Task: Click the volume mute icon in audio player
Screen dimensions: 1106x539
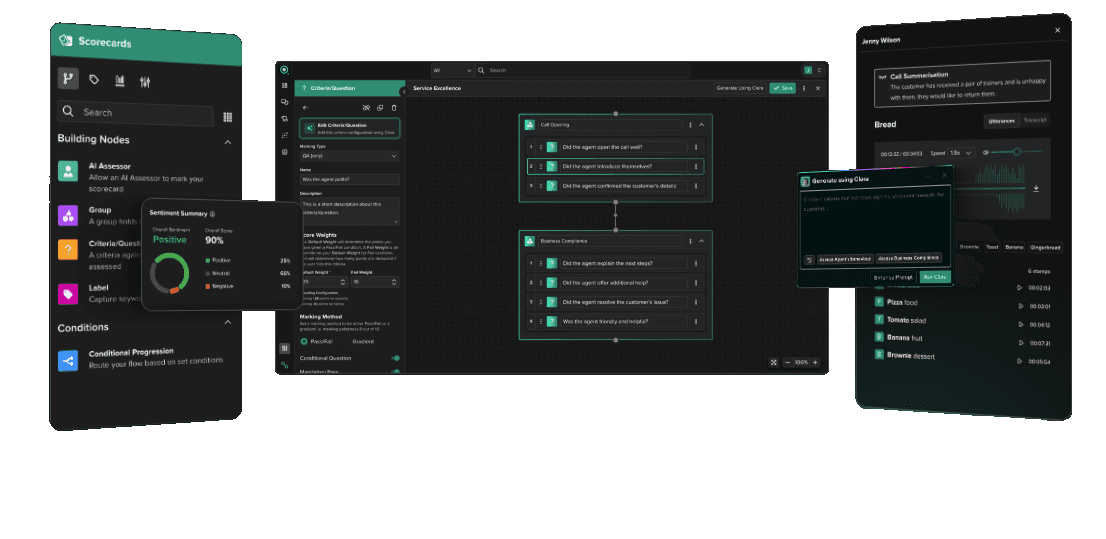Action: 986,152
